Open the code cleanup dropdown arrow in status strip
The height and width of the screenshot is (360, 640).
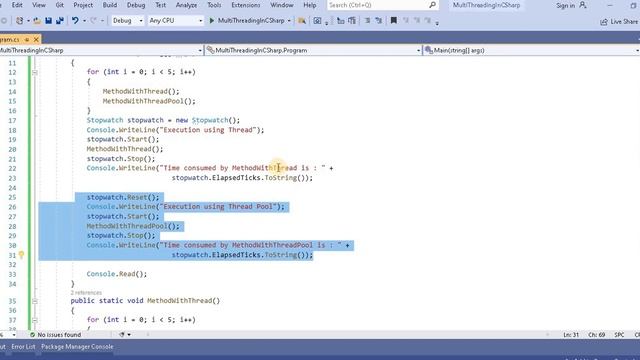click(129, 335)
